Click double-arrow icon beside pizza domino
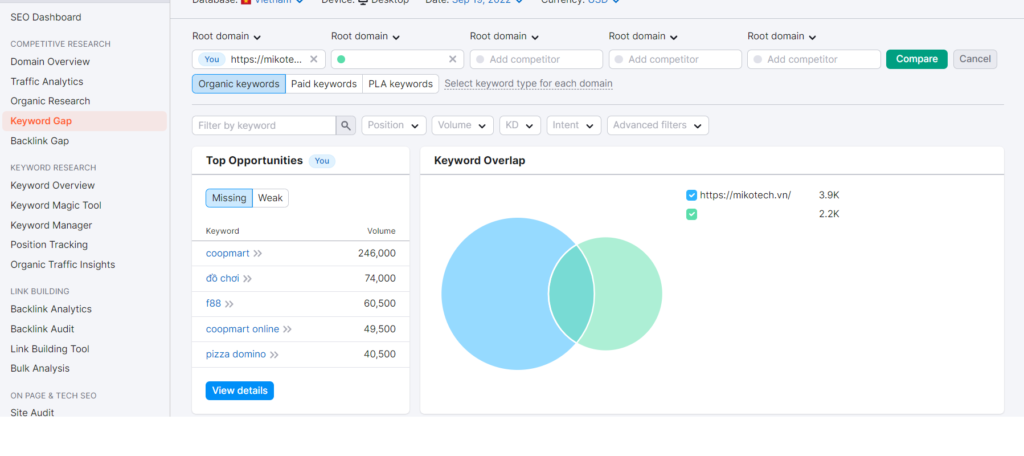This screenshot has height=456, width=1024. click(x=274, y=354)
